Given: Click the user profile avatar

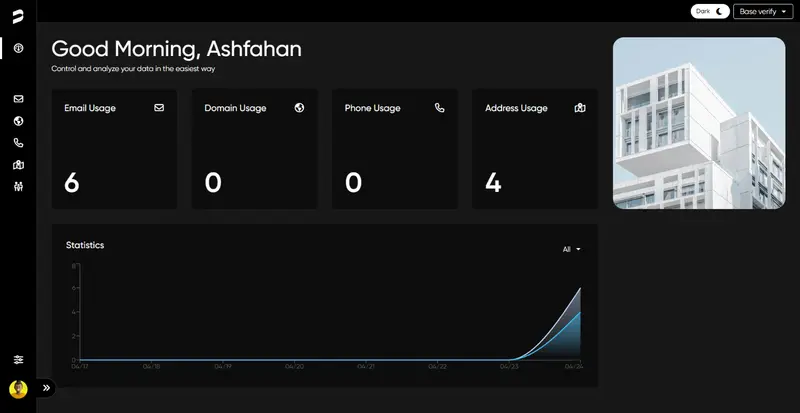Looking at the screenshot, I should click(18, 389).
